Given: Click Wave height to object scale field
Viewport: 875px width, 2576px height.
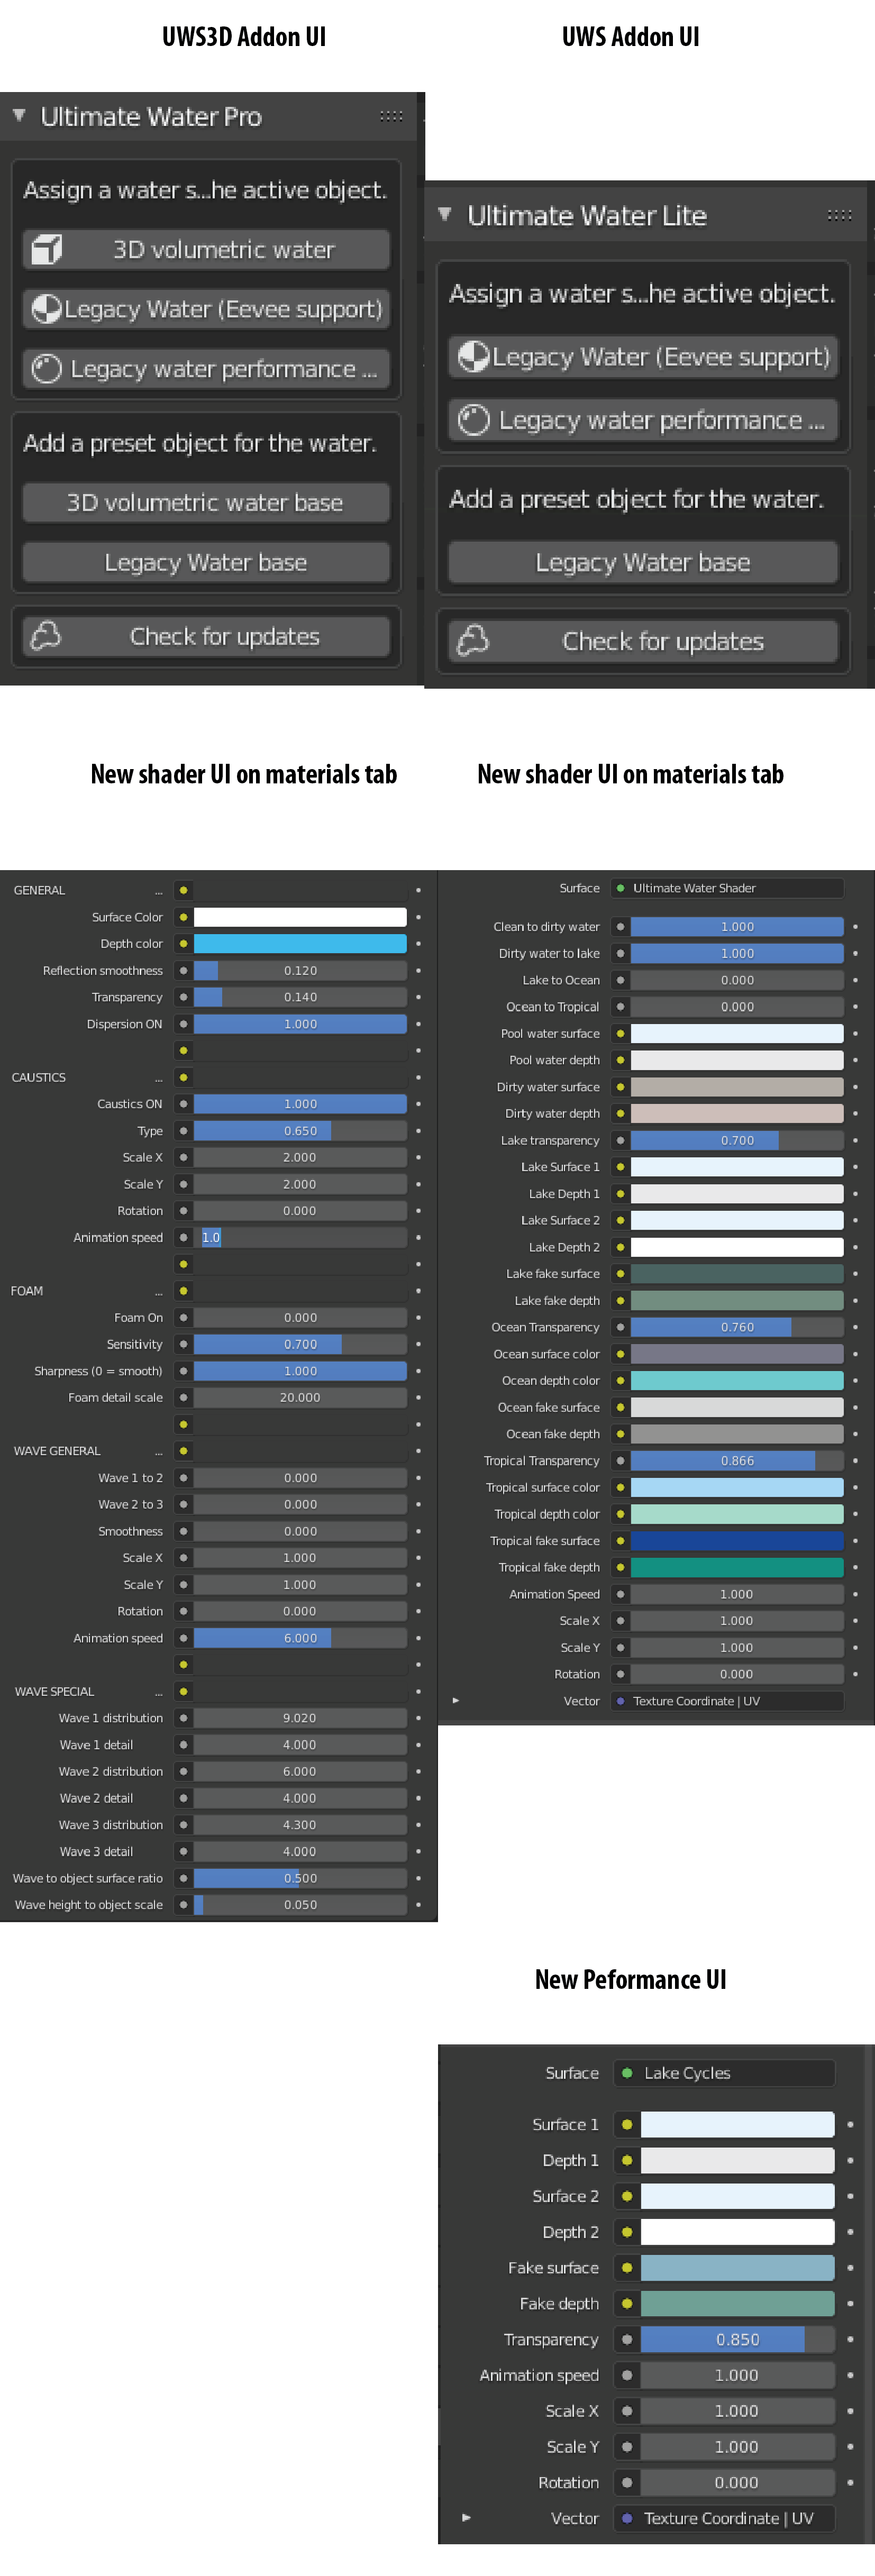Looking at the screenshot, I should pyautogui.click(x=300, y=1905).
